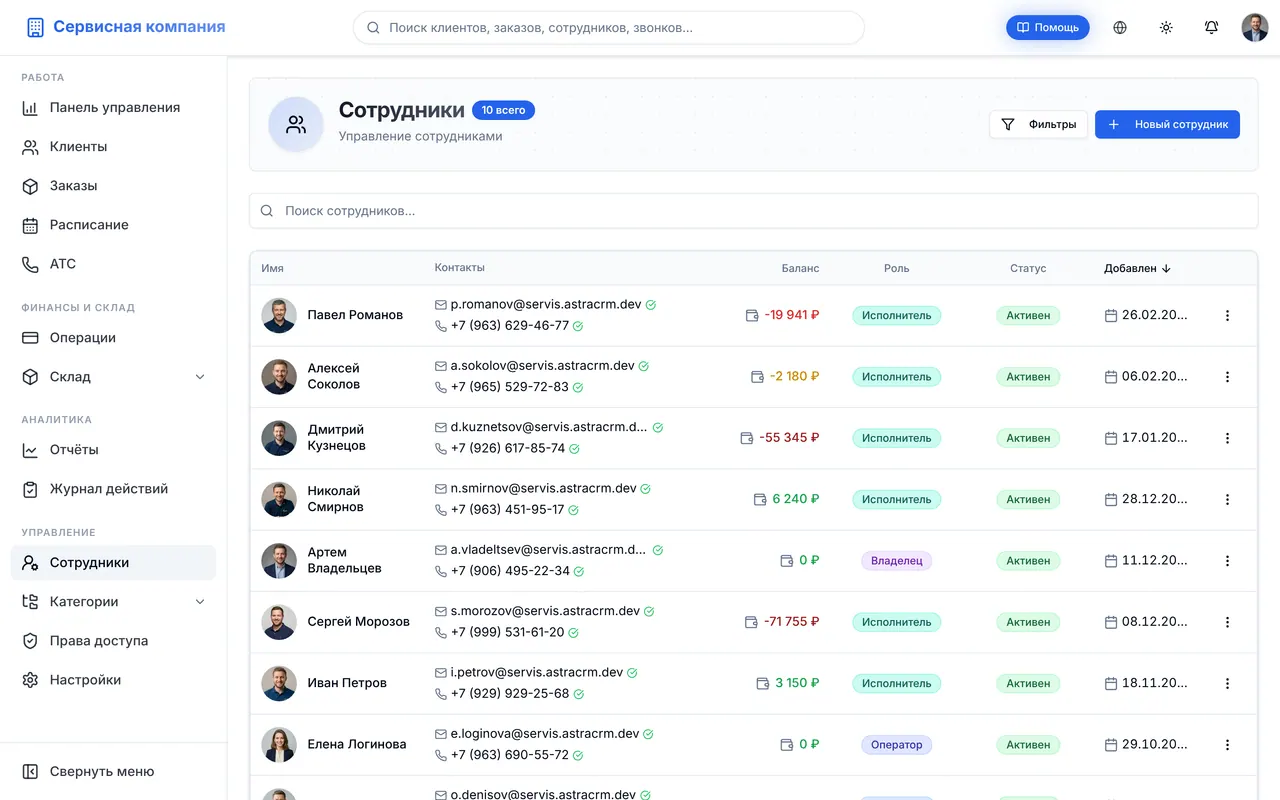
Task: Open Панель управления in sidebar
Action: point(113,108)
